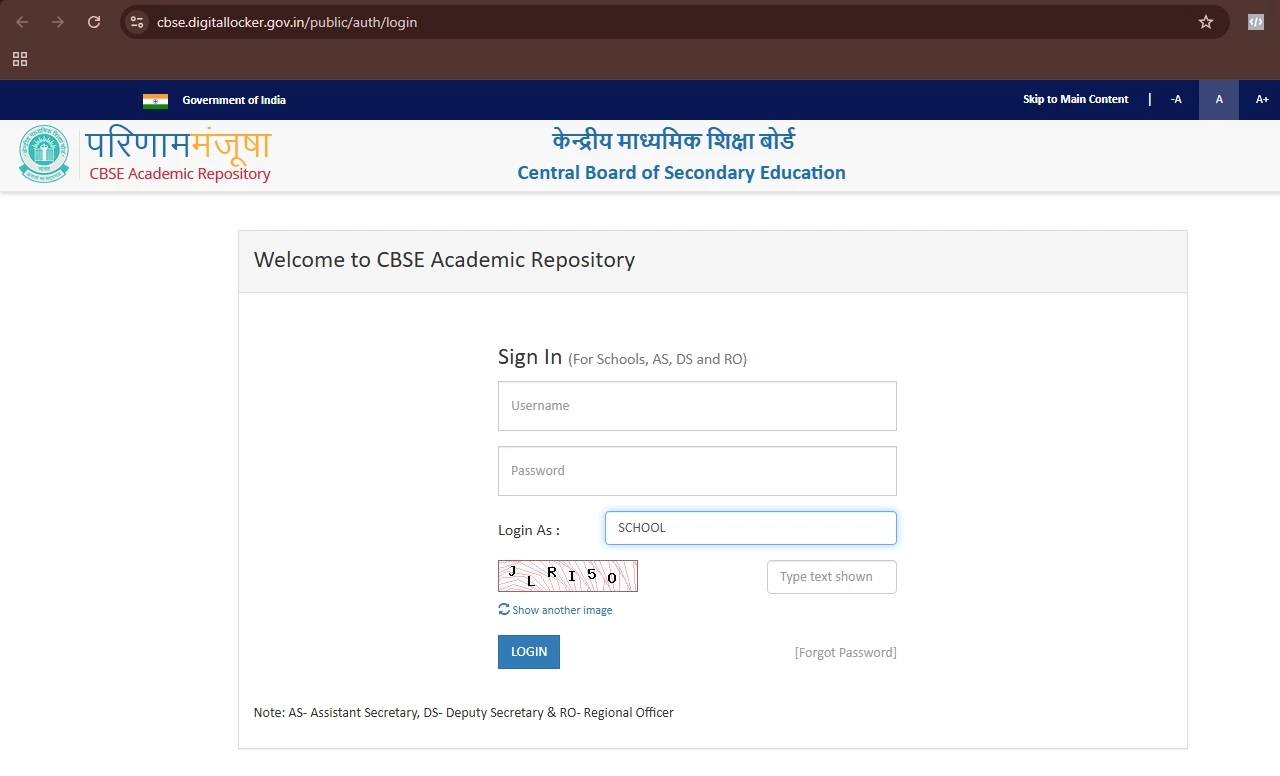
Task: Click the blue LOGIN button
Action: tap(529, 652)
